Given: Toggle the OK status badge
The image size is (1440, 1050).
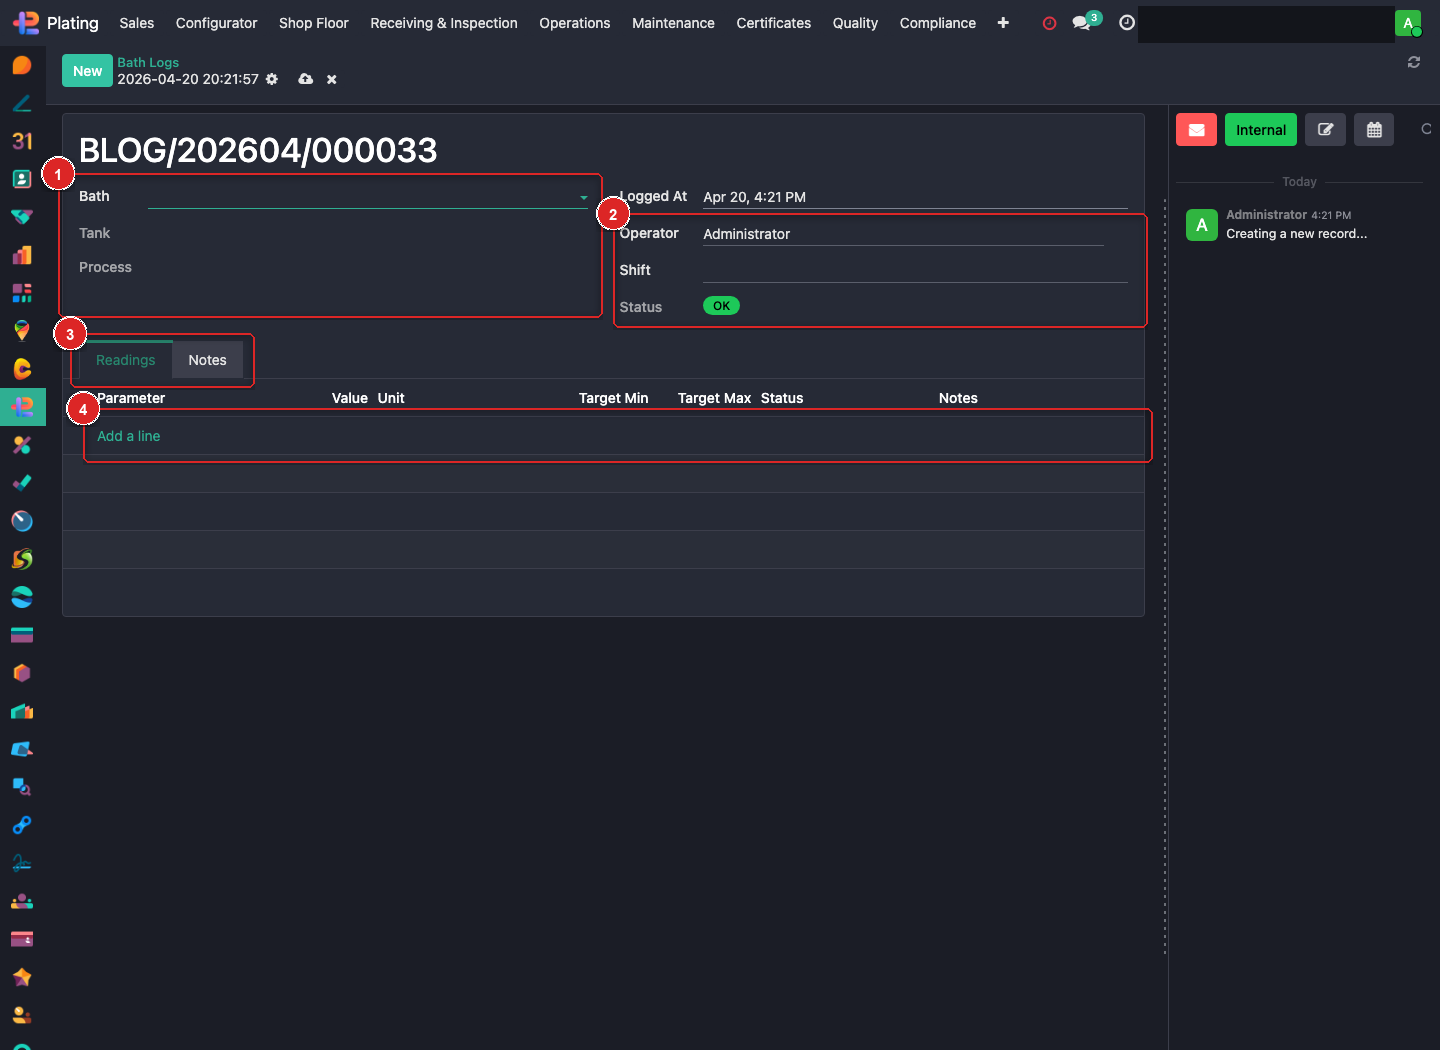Looking at the screenshot, I should [x=721, y=306].
